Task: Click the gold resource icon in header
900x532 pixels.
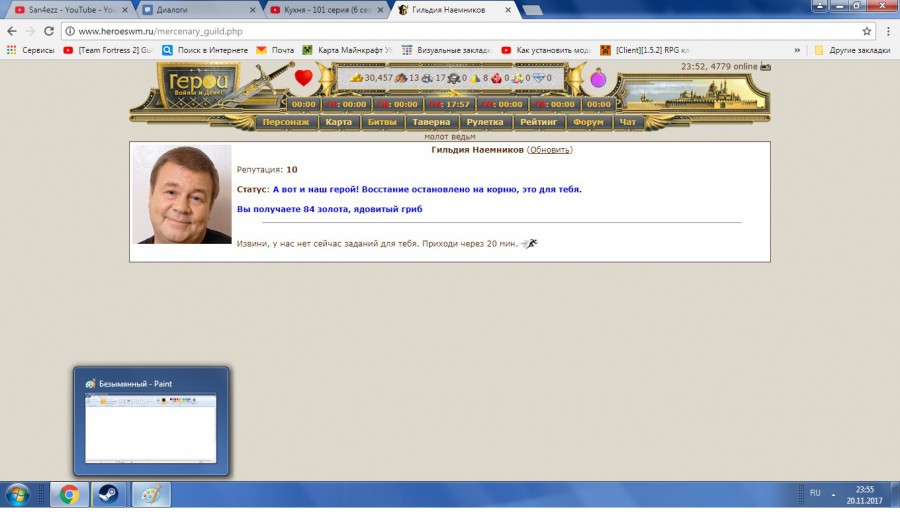Action: 356,77
